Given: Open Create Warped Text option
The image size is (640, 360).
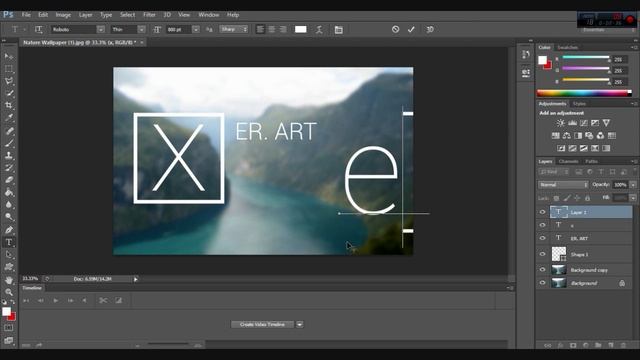Looking at the screenshot, I should [x=319, y=29].
